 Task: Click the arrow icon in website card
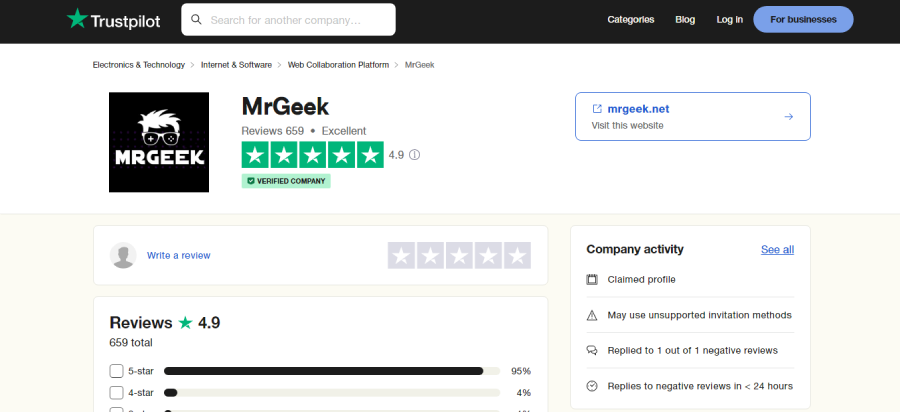click(789, 116)
